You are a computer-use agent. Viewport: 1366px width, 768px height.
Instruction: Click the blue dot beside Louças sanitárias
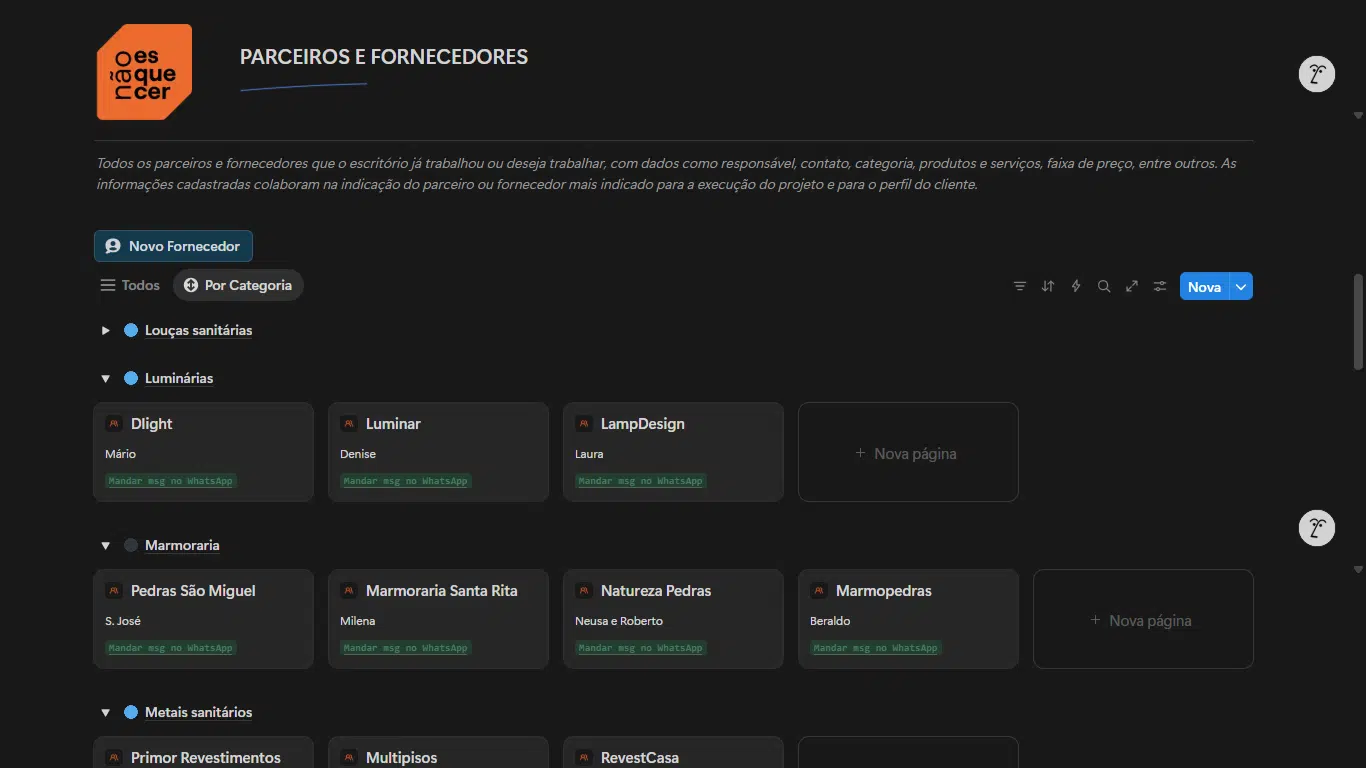point(131,330)
